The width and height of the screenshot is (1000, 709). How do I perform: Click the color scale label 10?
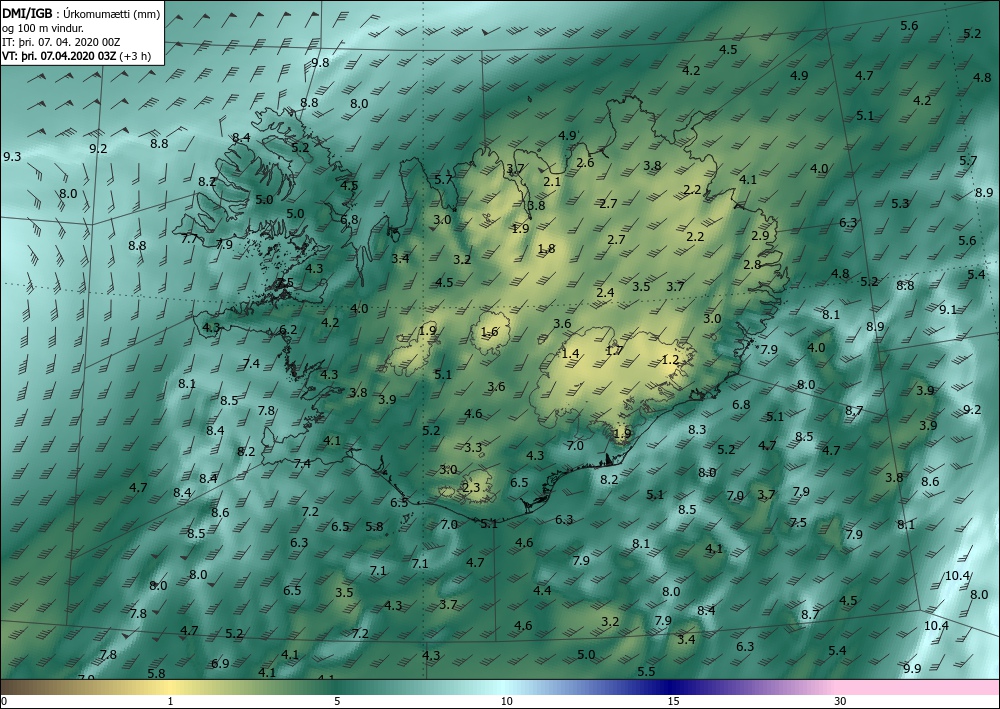point(506,702)
